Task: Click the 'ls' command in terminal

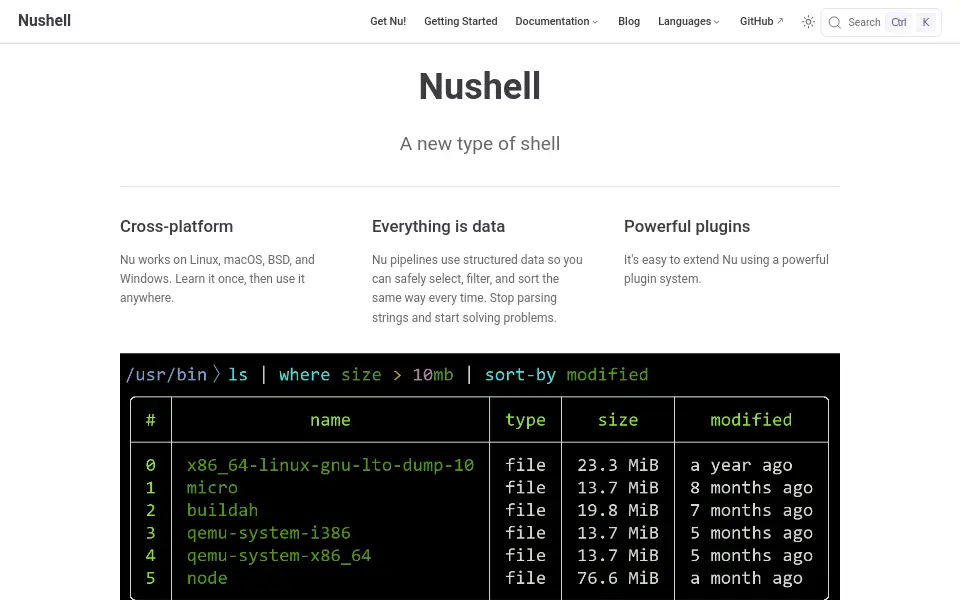Action: click(x=238, y=375)
